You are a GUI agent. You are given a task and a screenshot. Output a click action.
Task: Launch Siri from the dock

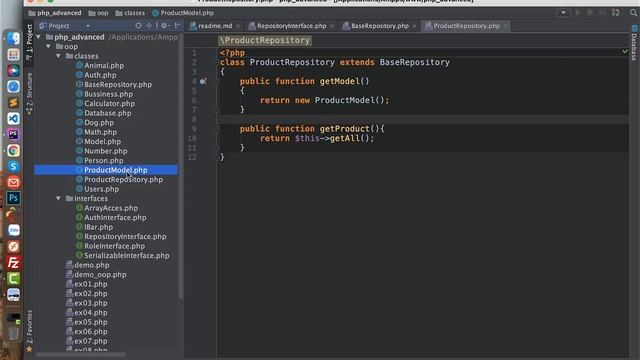13,70
